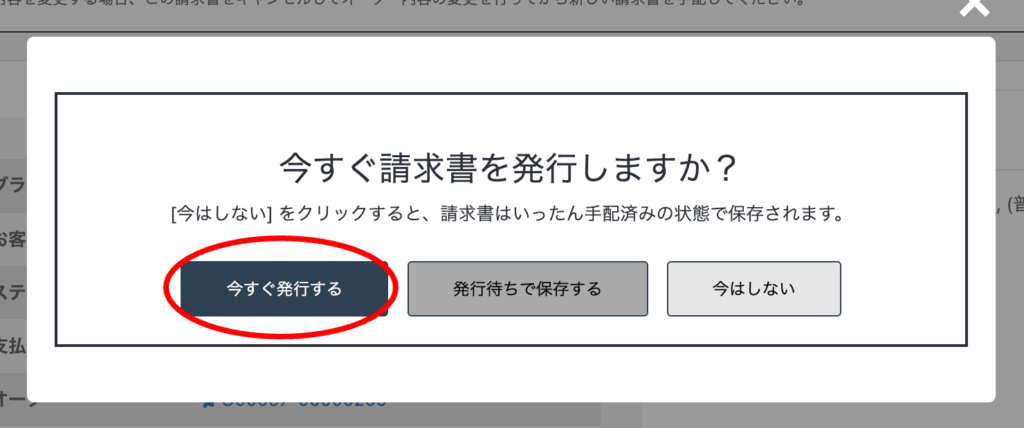
Task: Select the dimmed 支払 row label
Action: pos(13,346)
